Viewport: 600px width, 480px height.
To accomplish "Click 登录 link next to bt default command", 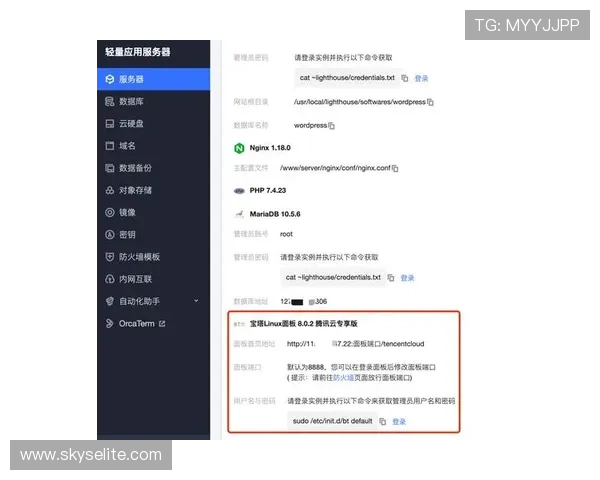I will (x=399, y=422).
